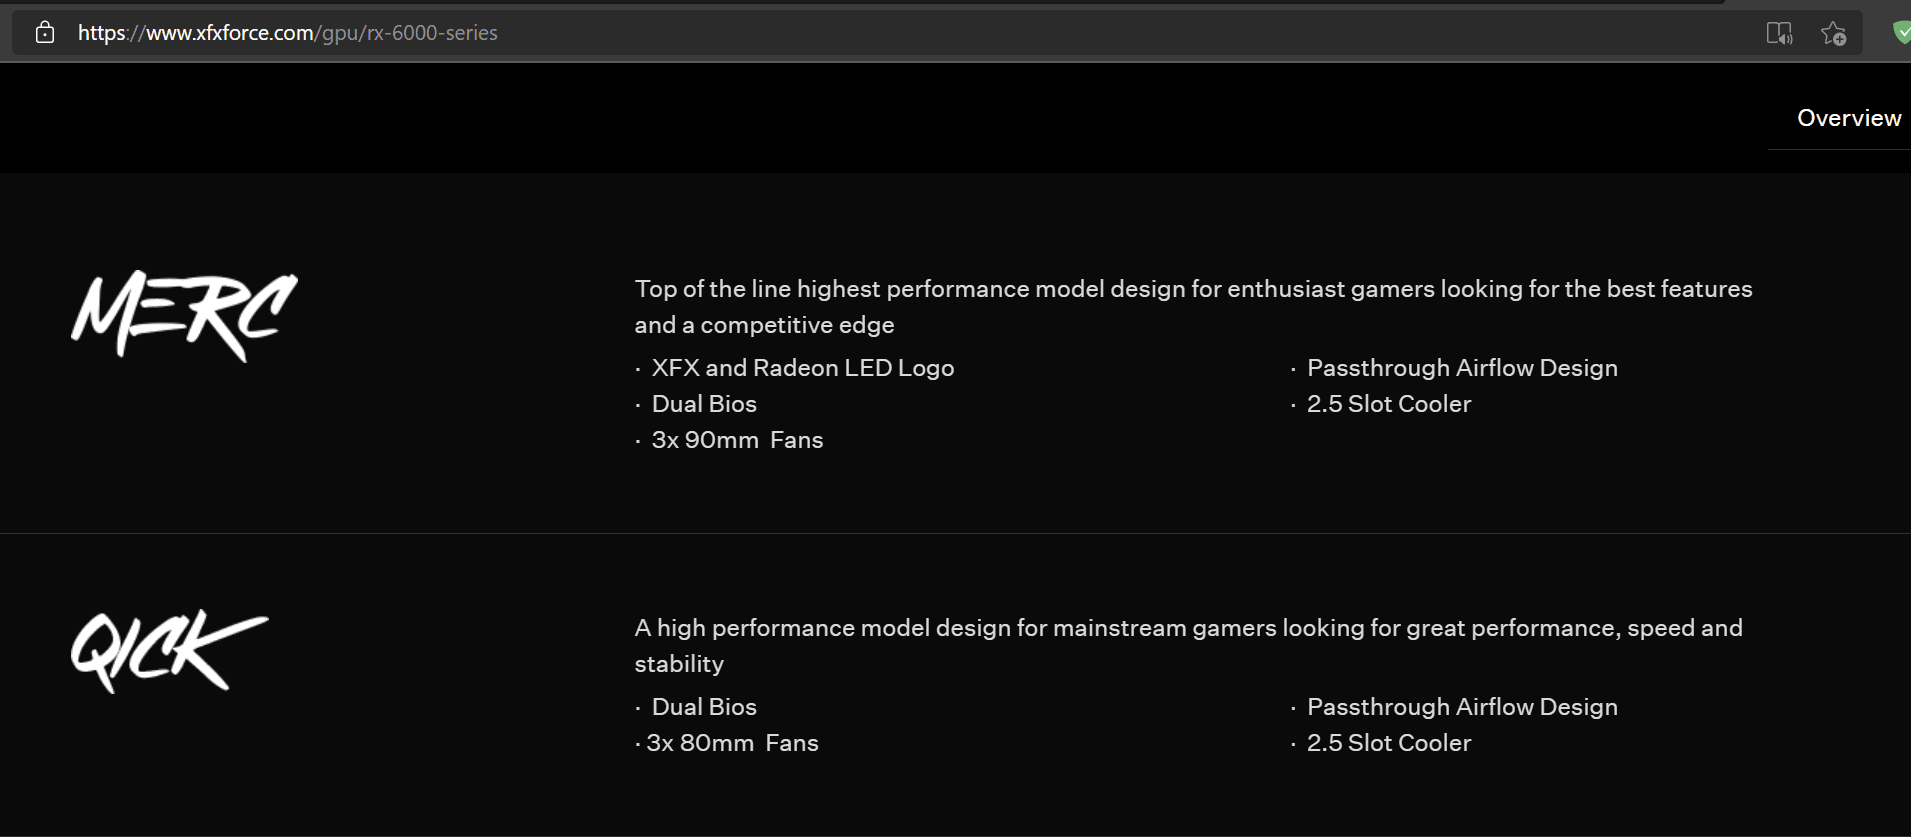Click Dual Bios under the QICK section
The height and width of the screenshot is (837, 1911).
pos(704,707)
